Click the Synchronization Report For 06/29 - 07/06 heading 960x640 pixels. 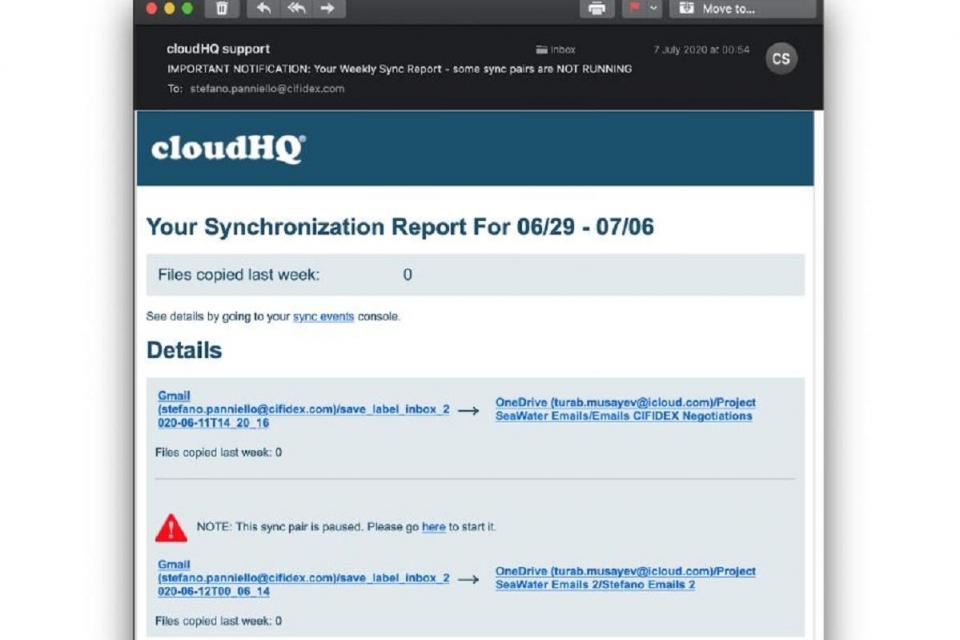400,227
